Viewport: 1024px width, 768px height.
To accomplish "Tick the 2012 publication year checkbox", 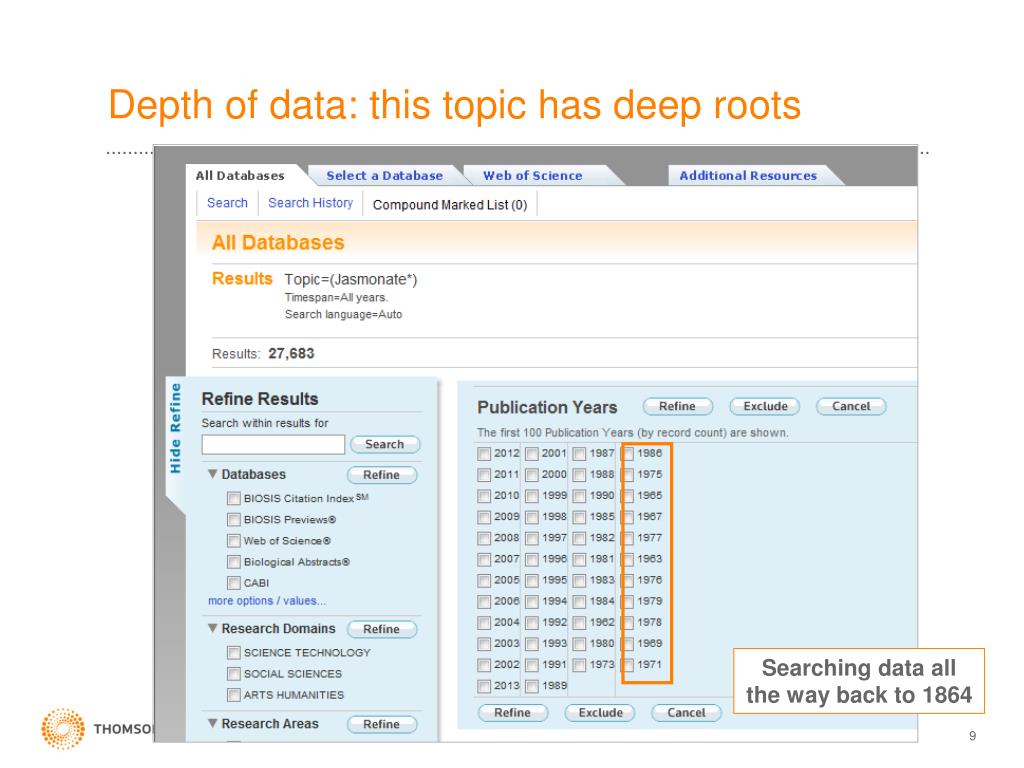I will [484, 454].
